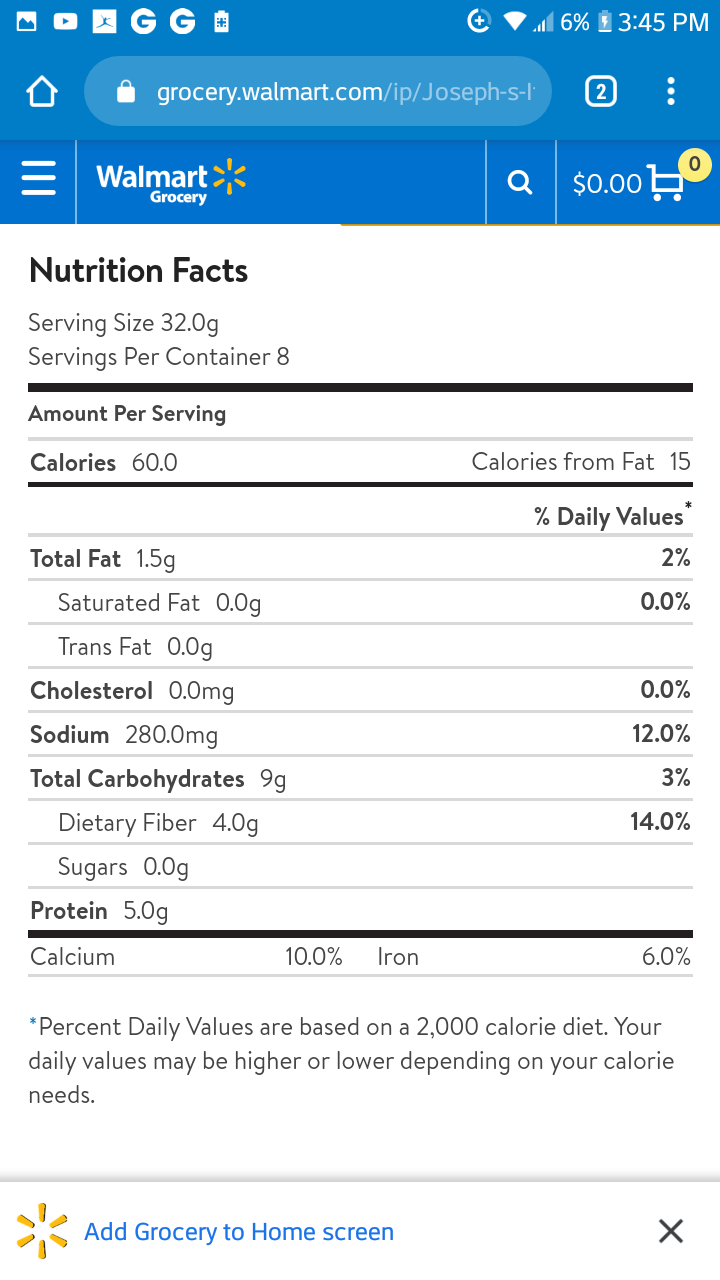Tap the Percent Daily Values footnote asterisk
The image size is (720, 1280).
coord(33,1023)
